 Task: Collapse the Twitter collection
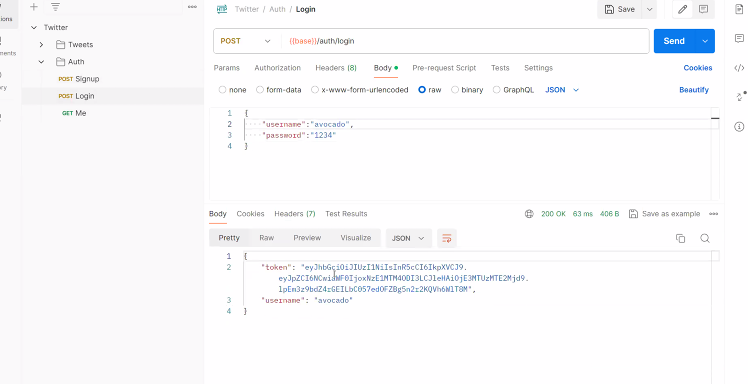tap(34, 28)
